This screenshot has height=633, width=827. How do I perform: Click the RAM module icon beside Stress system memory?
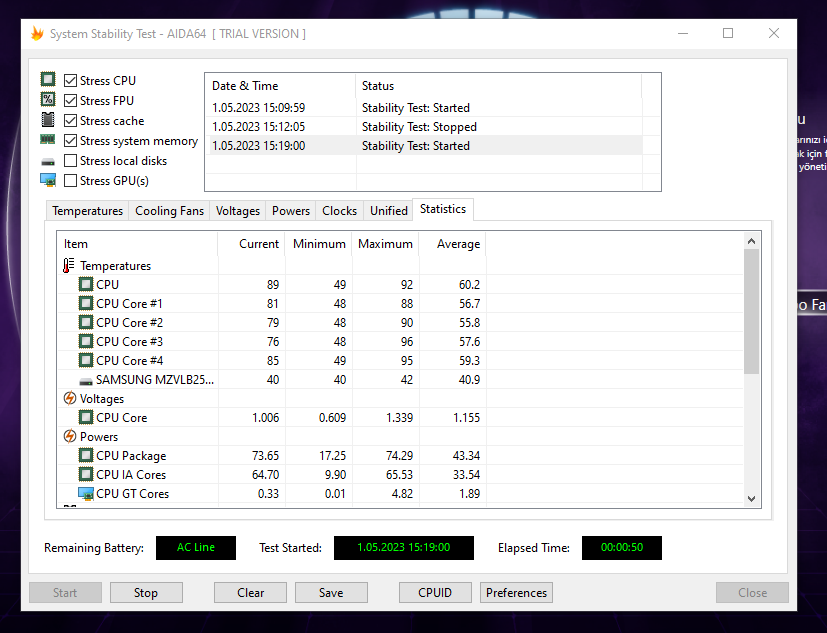[x=48, y=140]
